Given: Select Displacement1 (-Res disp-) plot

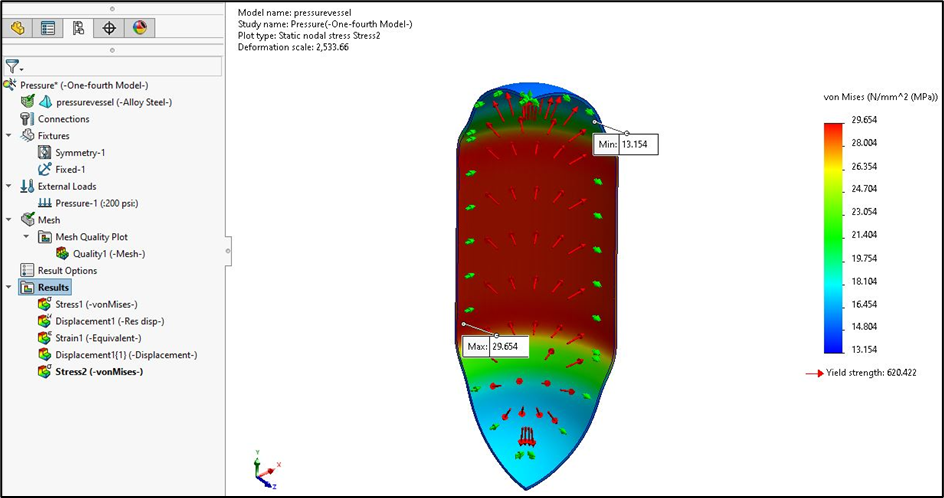Looking at the screenshot, I should [110, 321].
